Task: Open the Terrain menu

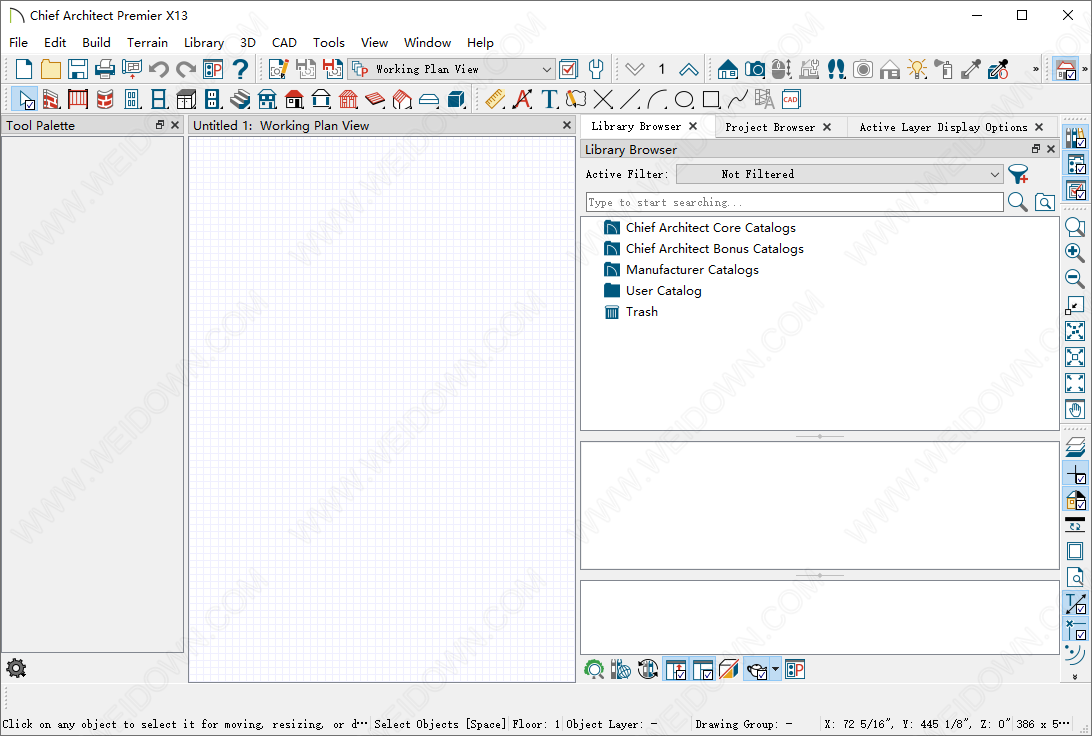Action: point(147,42)
